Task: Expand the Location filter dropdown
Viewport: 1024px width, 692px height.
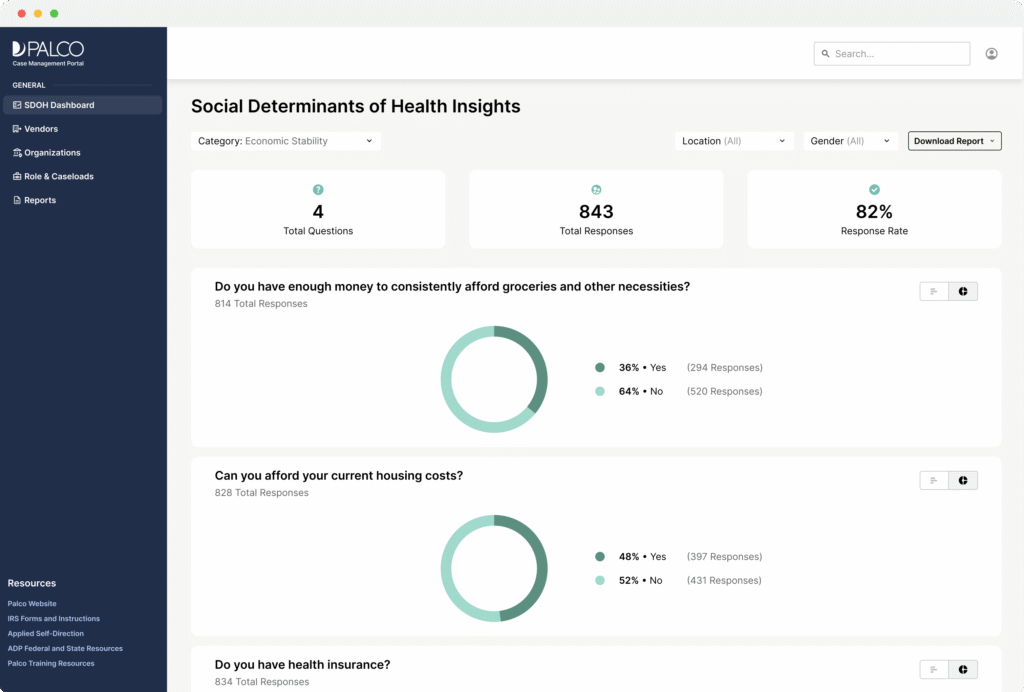Action: point(734,141)
